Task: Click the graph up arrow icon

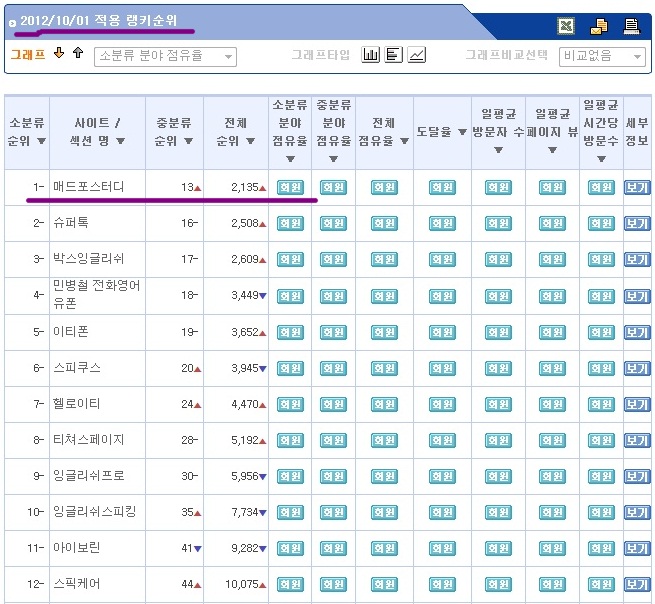Action: click(x=78, y=53)
